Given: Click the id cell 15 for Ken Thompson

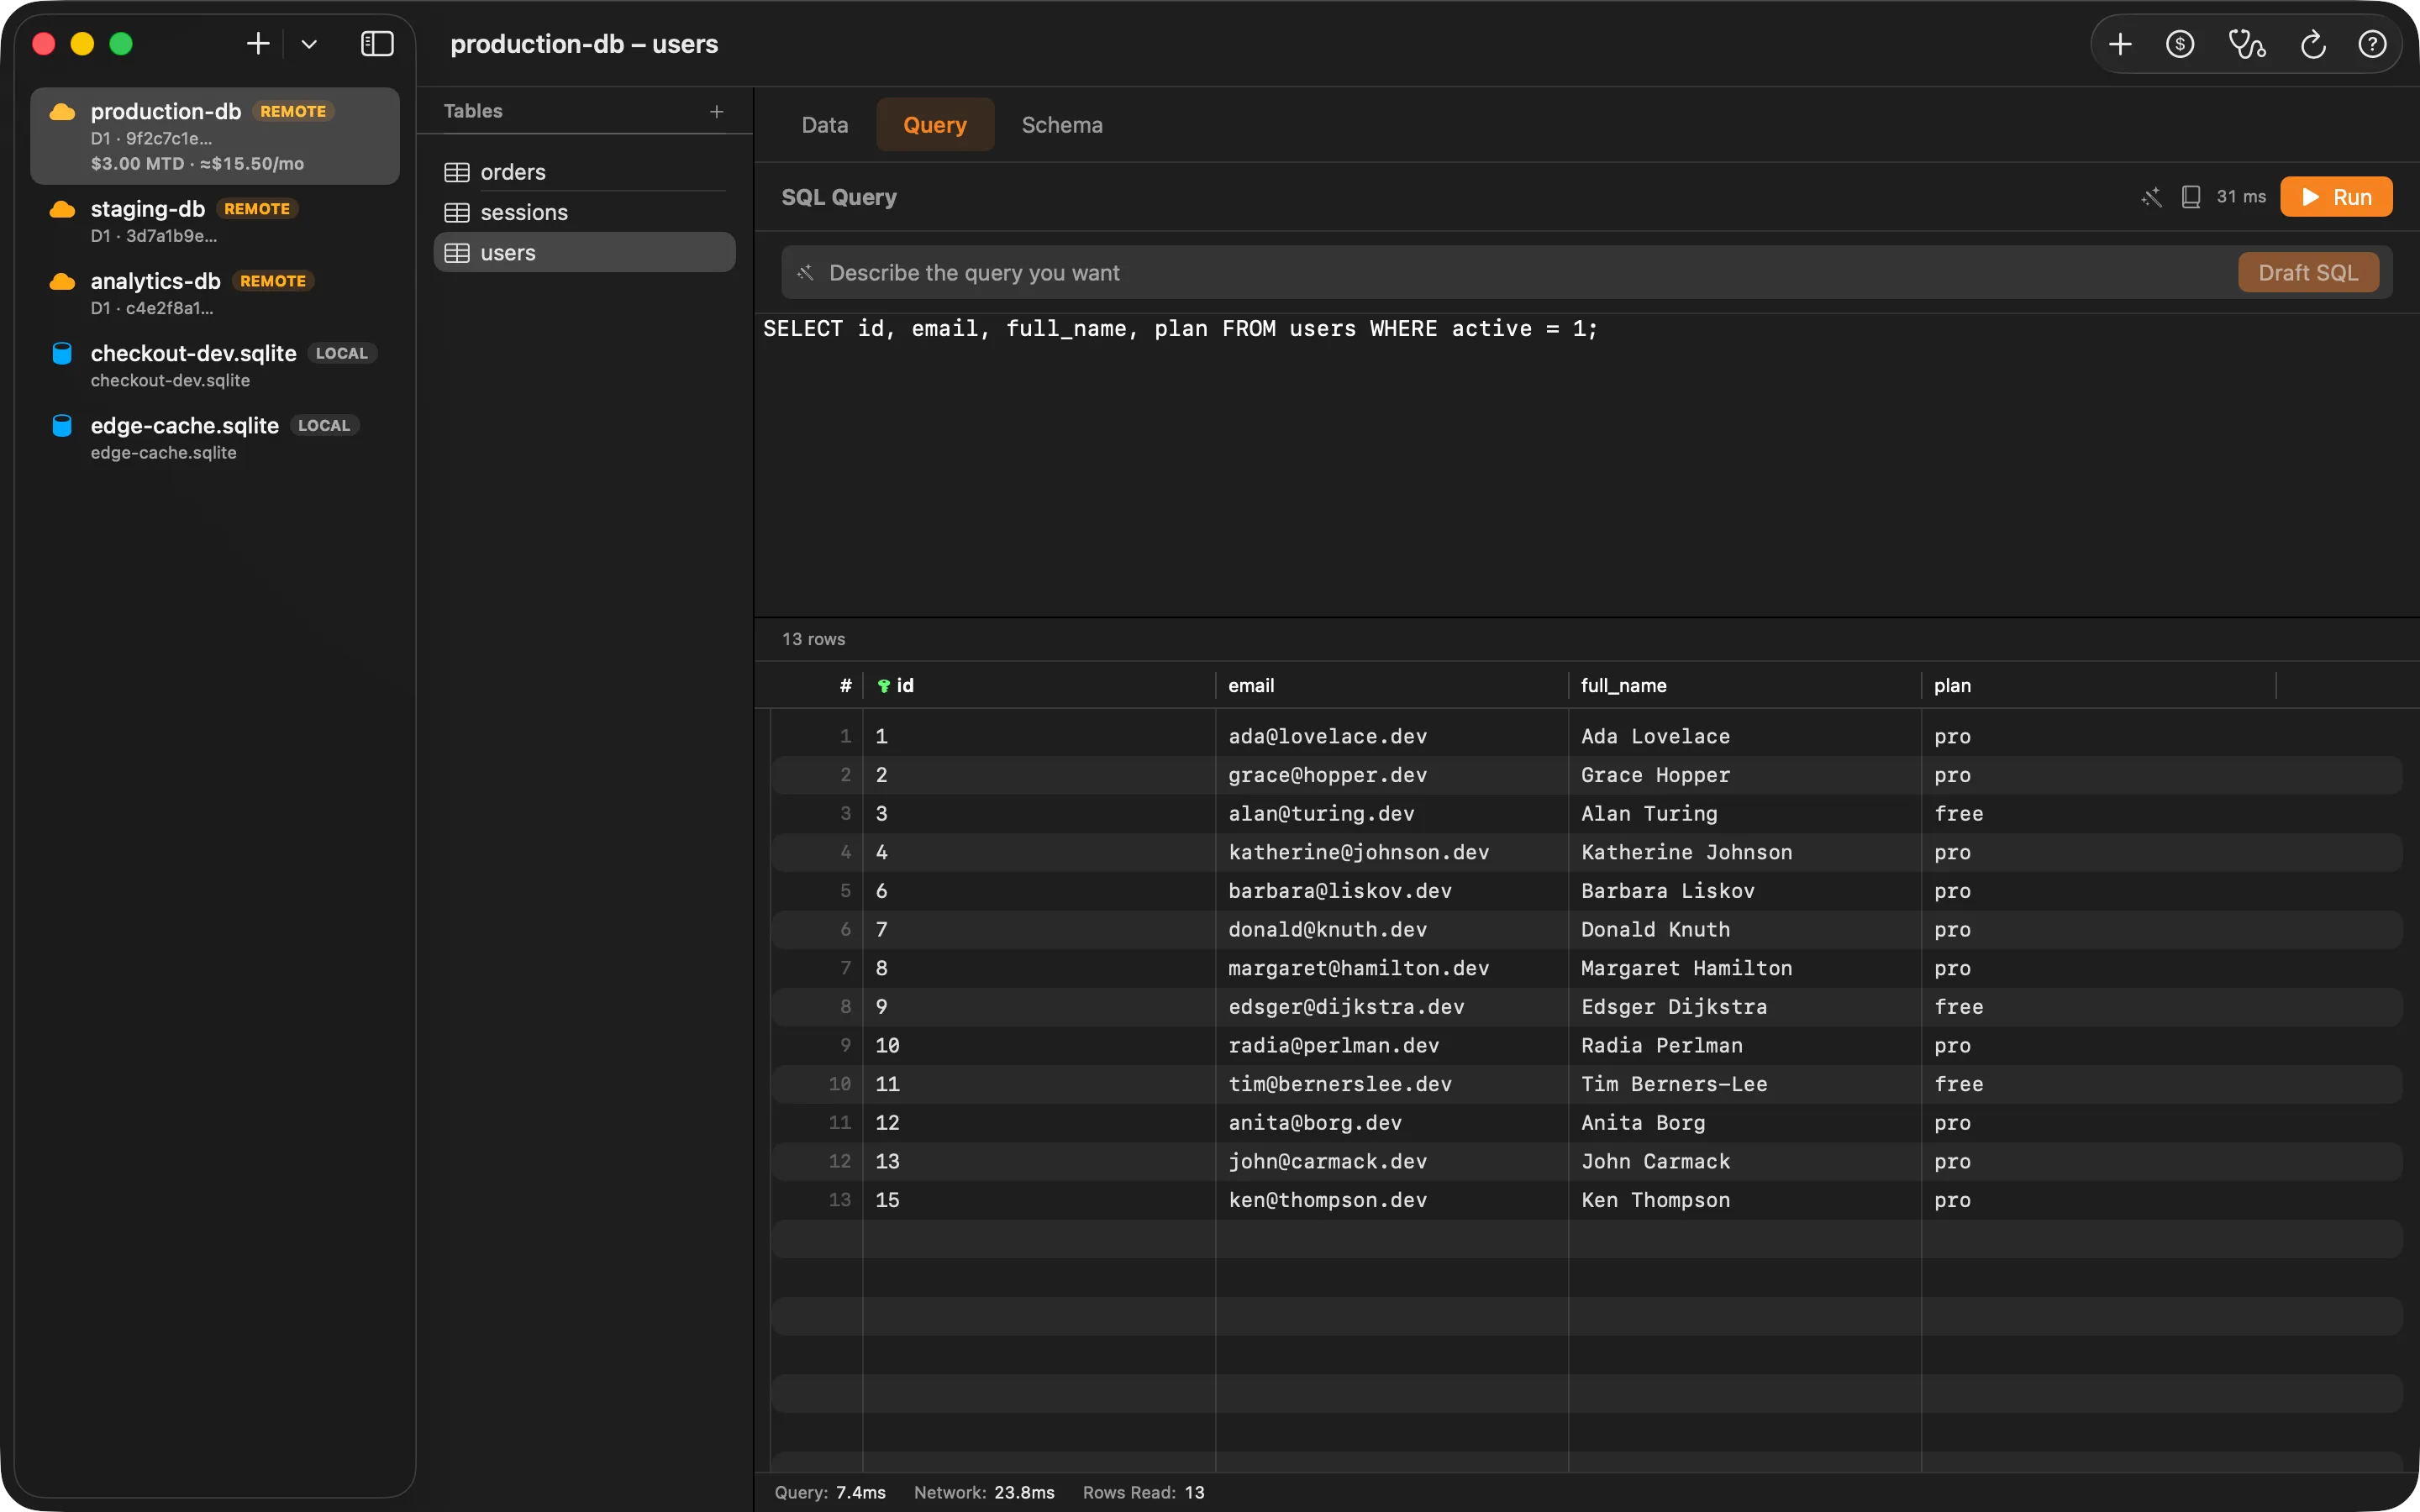Looking at the screenshot, I should [887, 1200].
